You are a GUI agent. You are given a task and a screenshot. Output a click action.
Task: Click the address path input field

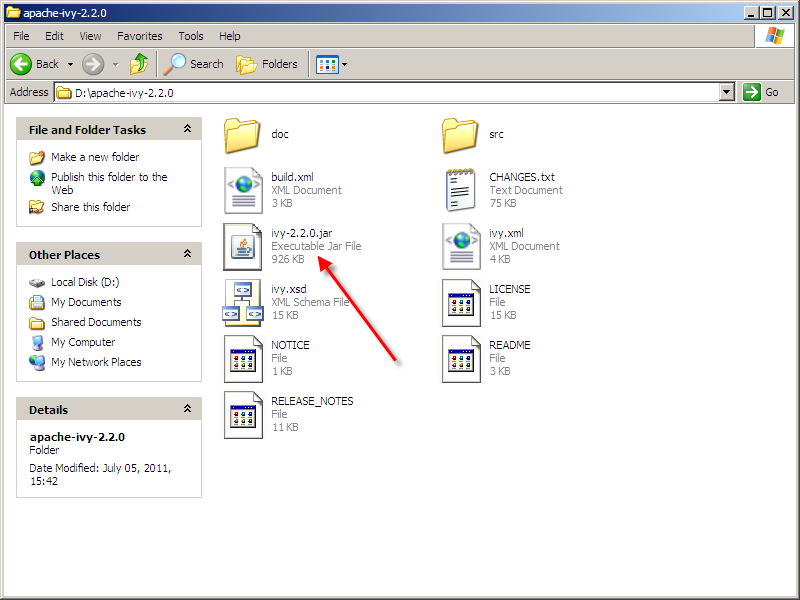tap(387, 92)
